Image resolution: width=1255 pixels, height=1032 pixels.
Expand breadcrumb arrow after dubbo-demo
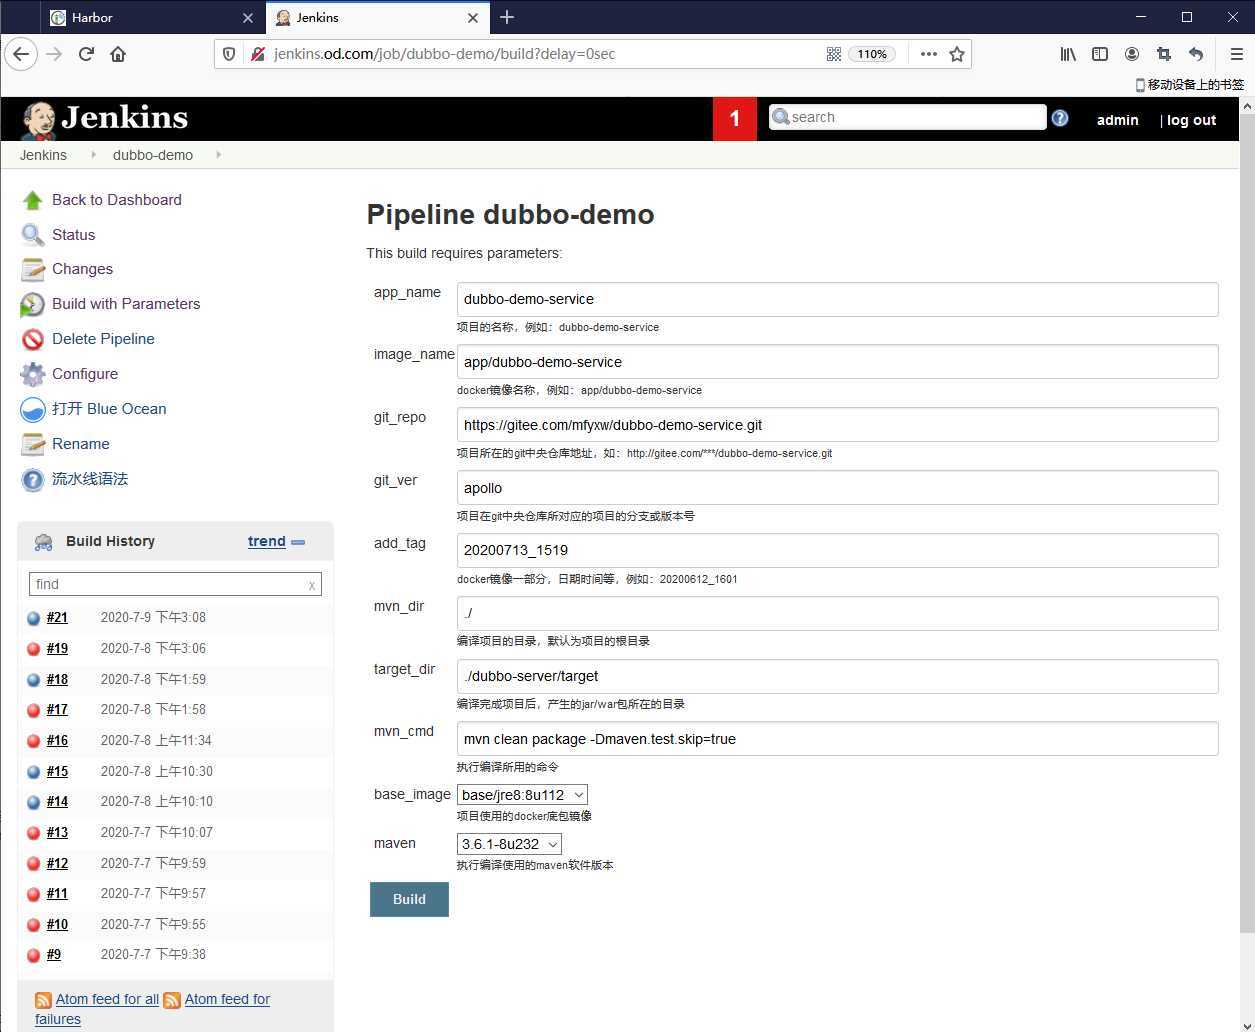pyautogui.click(x=218, y=155)
